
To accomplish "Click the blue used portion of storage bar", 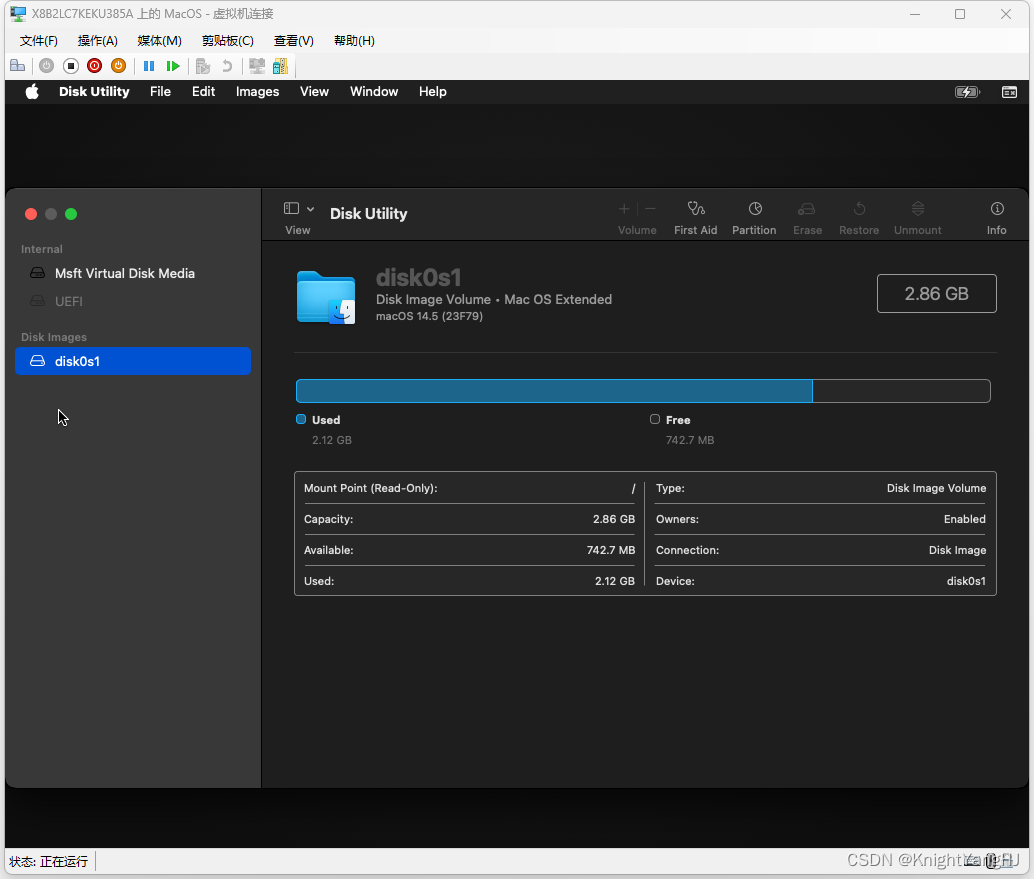I will coord(554,391).
